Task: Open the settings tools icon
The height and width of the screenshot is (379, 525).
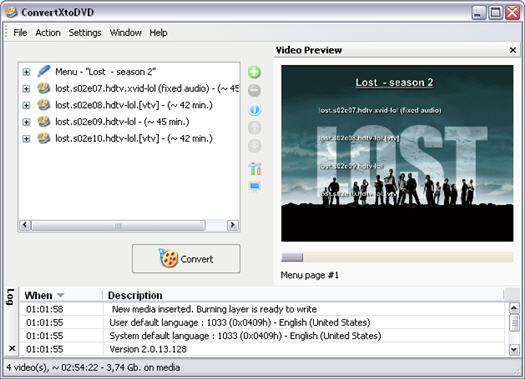Action: tap(255, 168)
